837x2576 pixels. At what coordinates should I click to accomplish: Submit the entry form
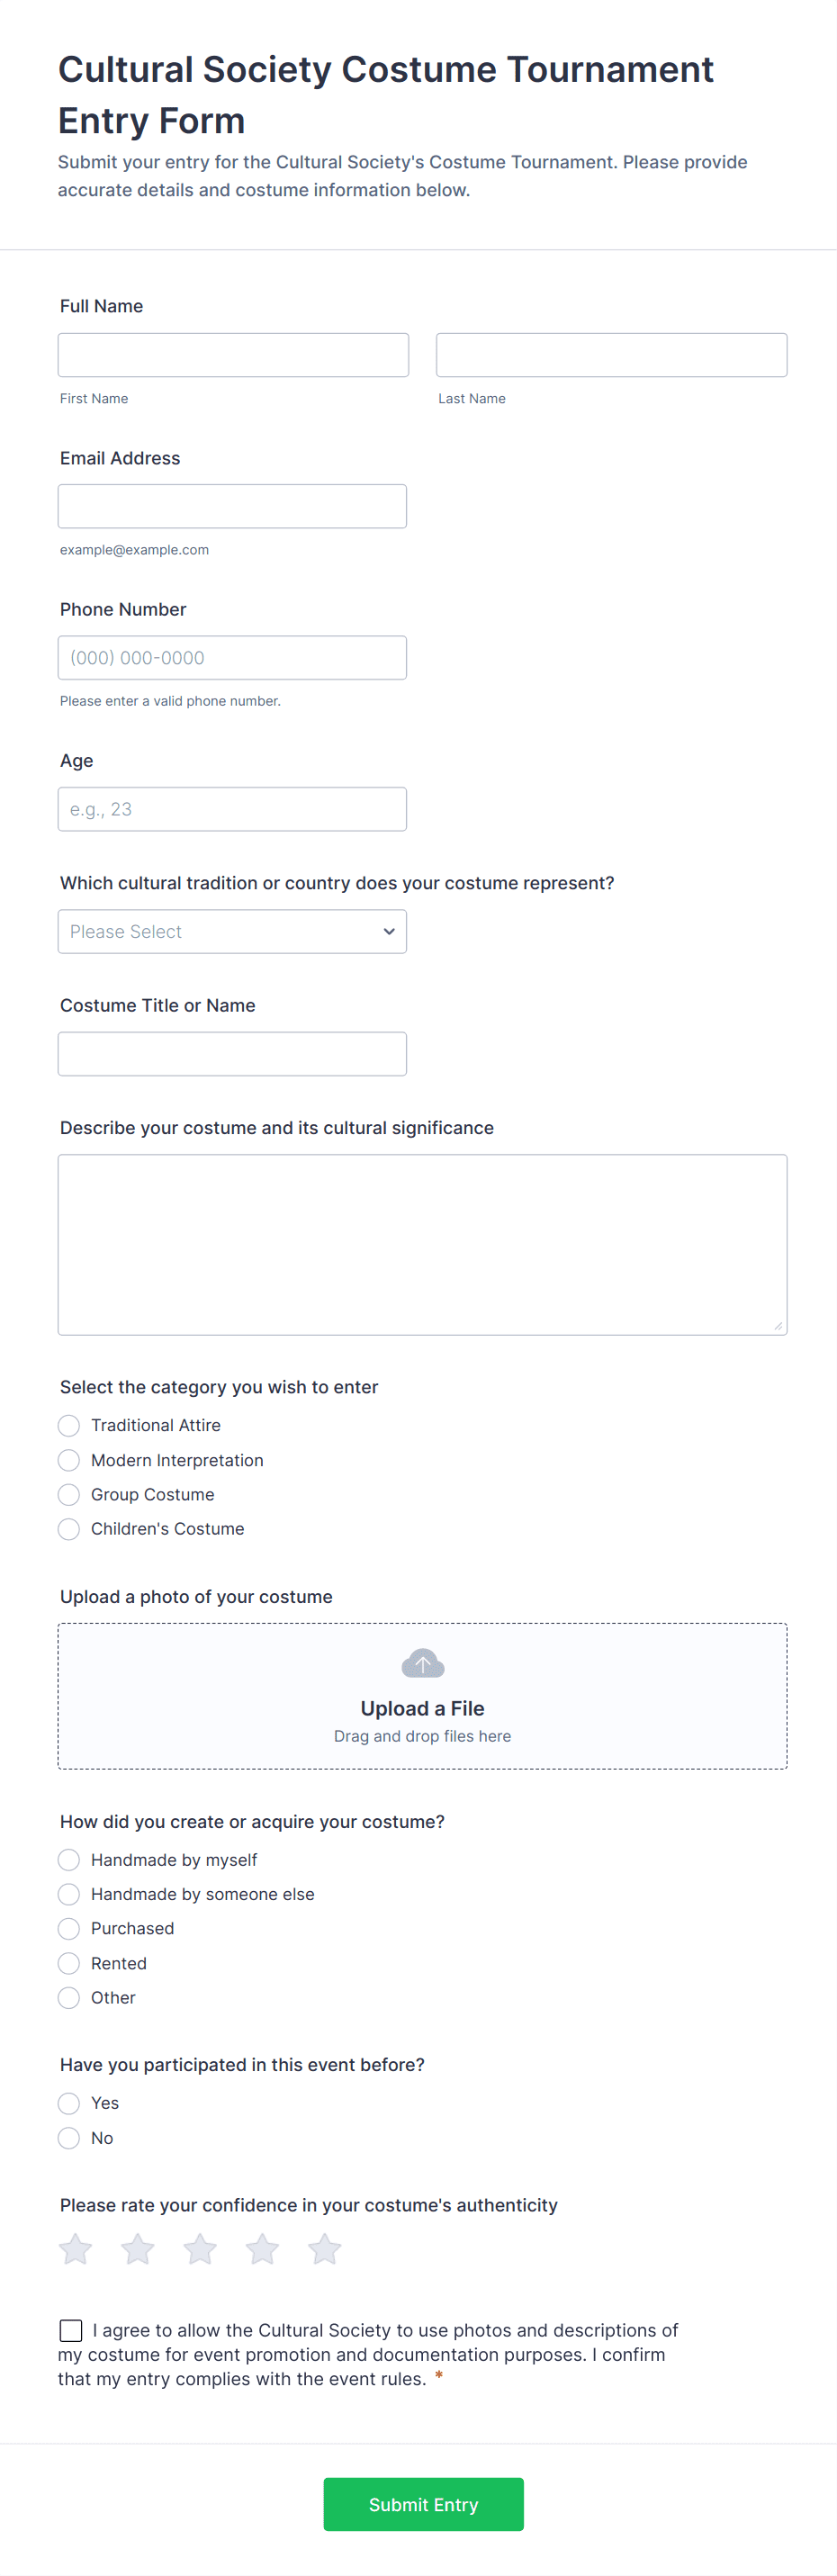pos(423,2504)
